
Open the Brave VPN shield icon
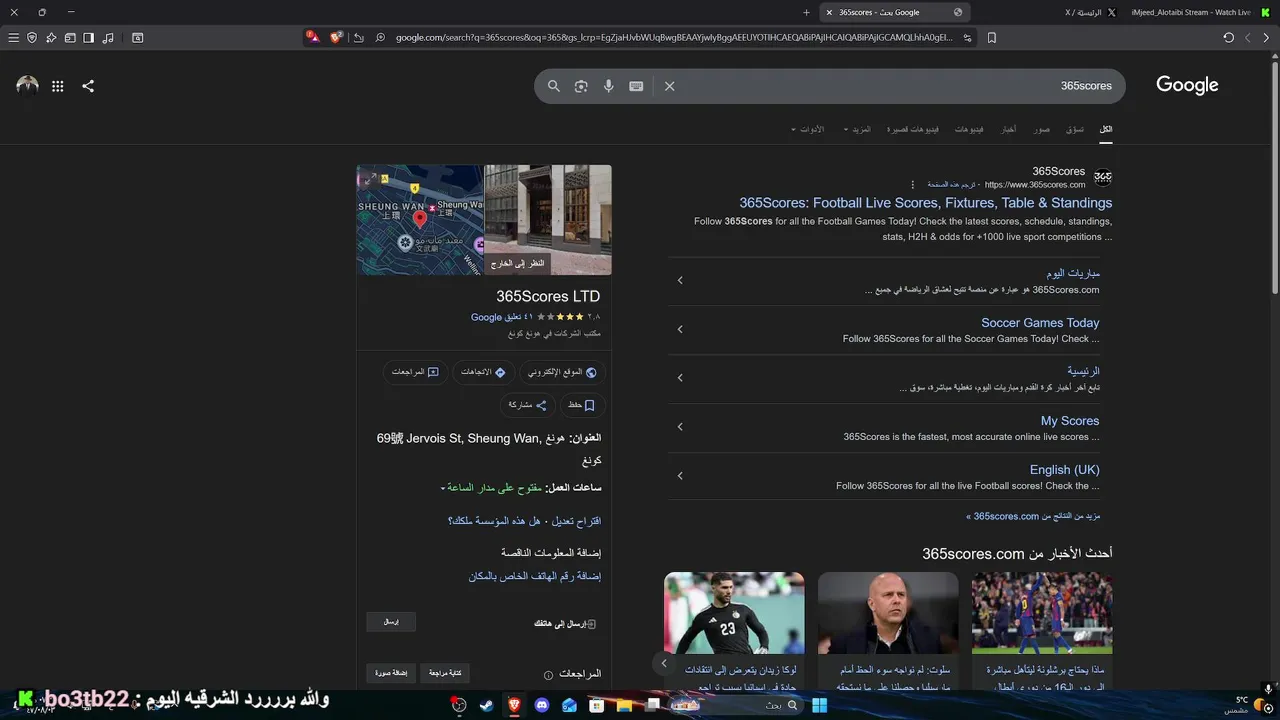click(32, 38)
